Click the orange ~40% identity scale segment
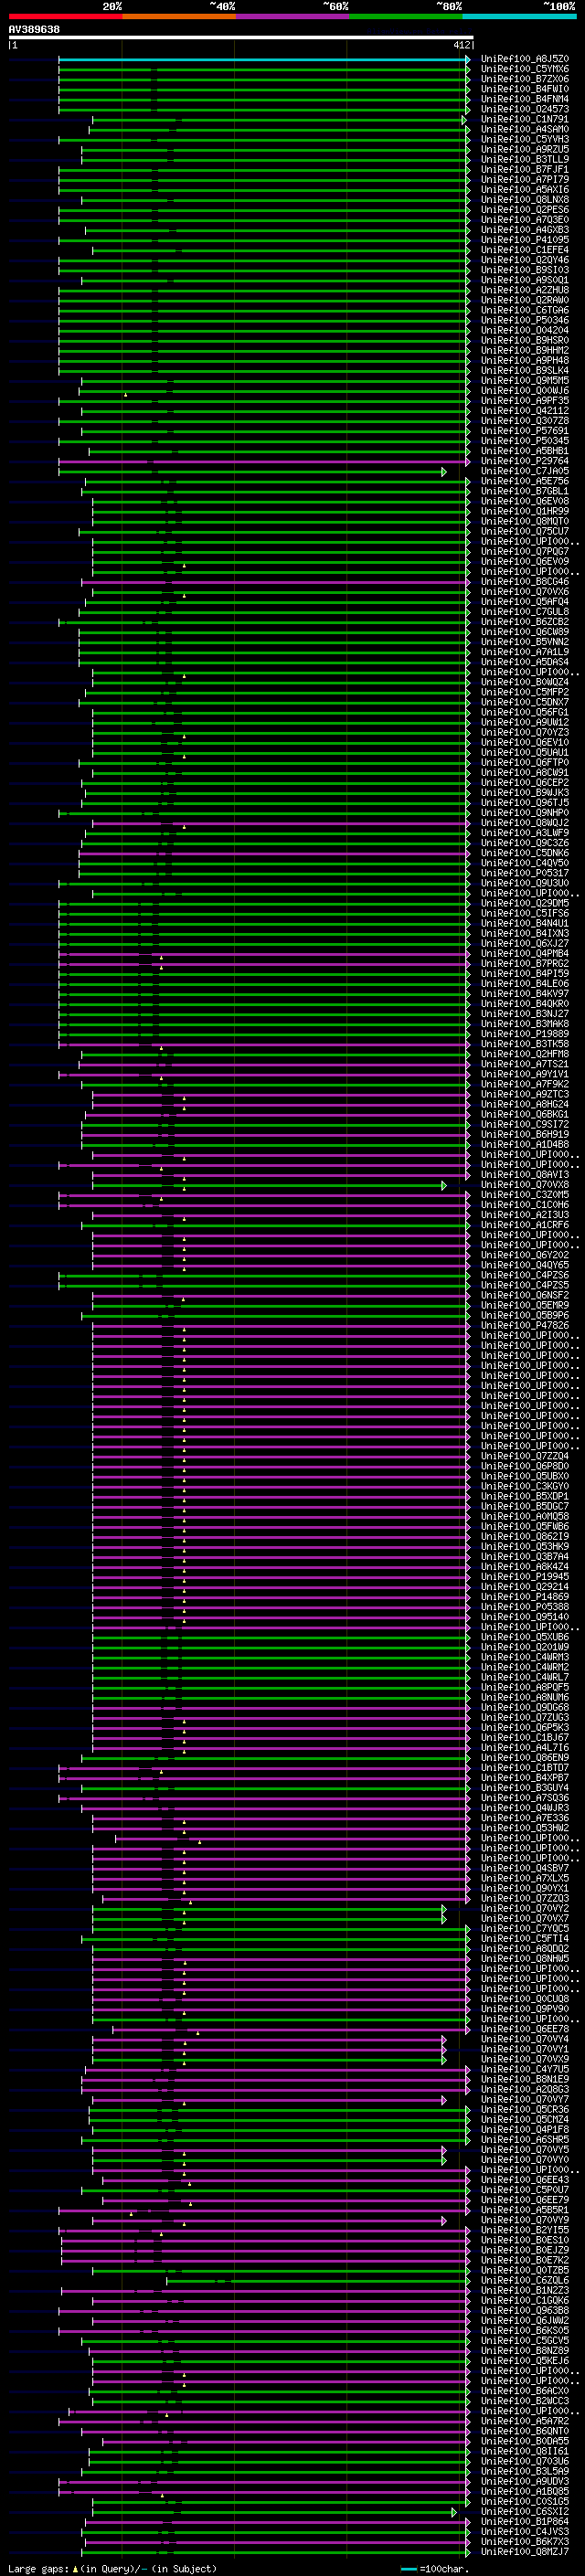Screen dimensions: 585x2576 (x=179, y=17)
